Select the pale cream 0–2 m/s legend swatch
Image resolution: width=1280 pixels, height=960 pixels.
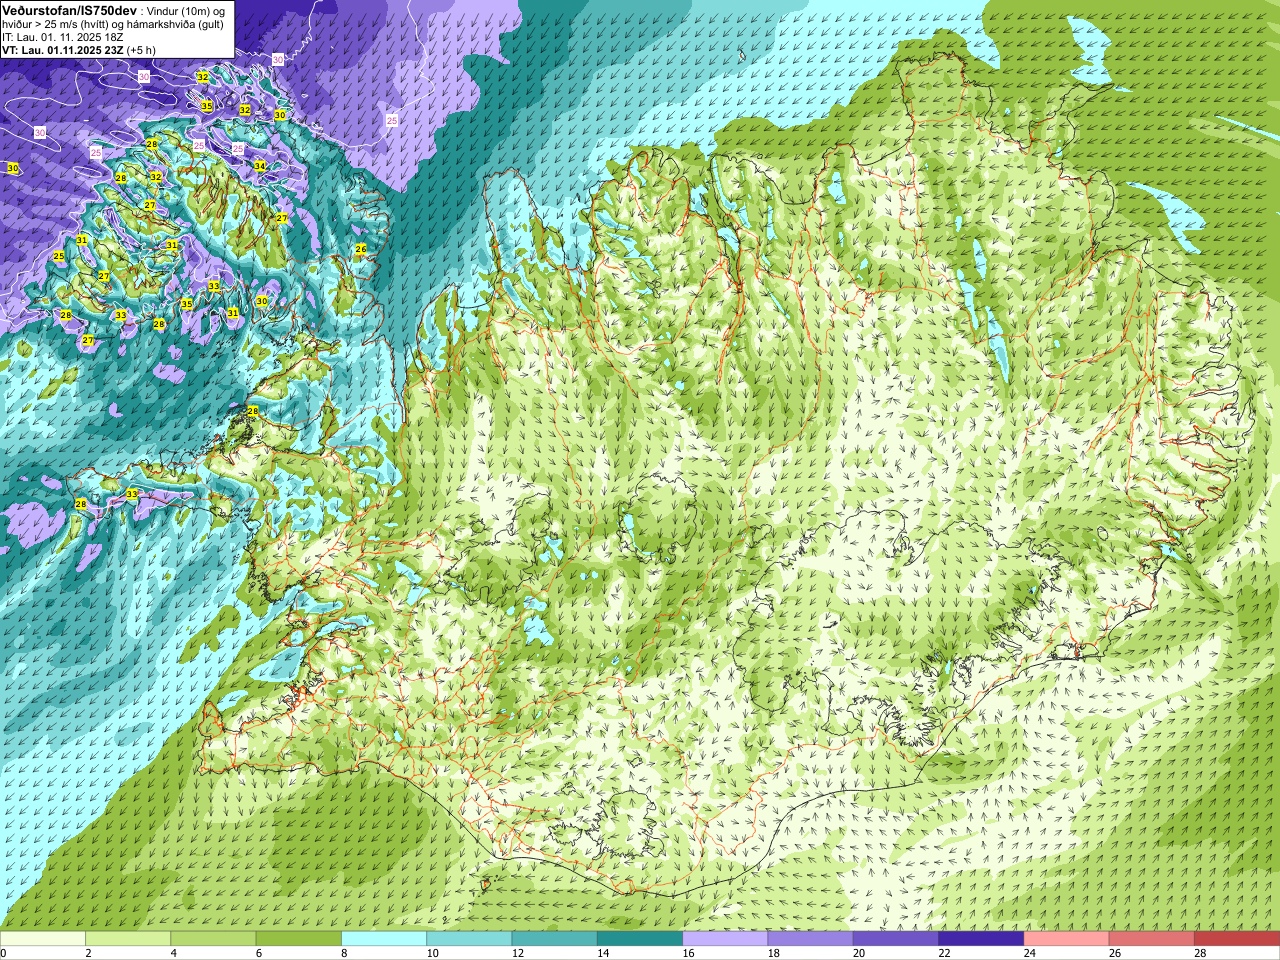[43, 939]
